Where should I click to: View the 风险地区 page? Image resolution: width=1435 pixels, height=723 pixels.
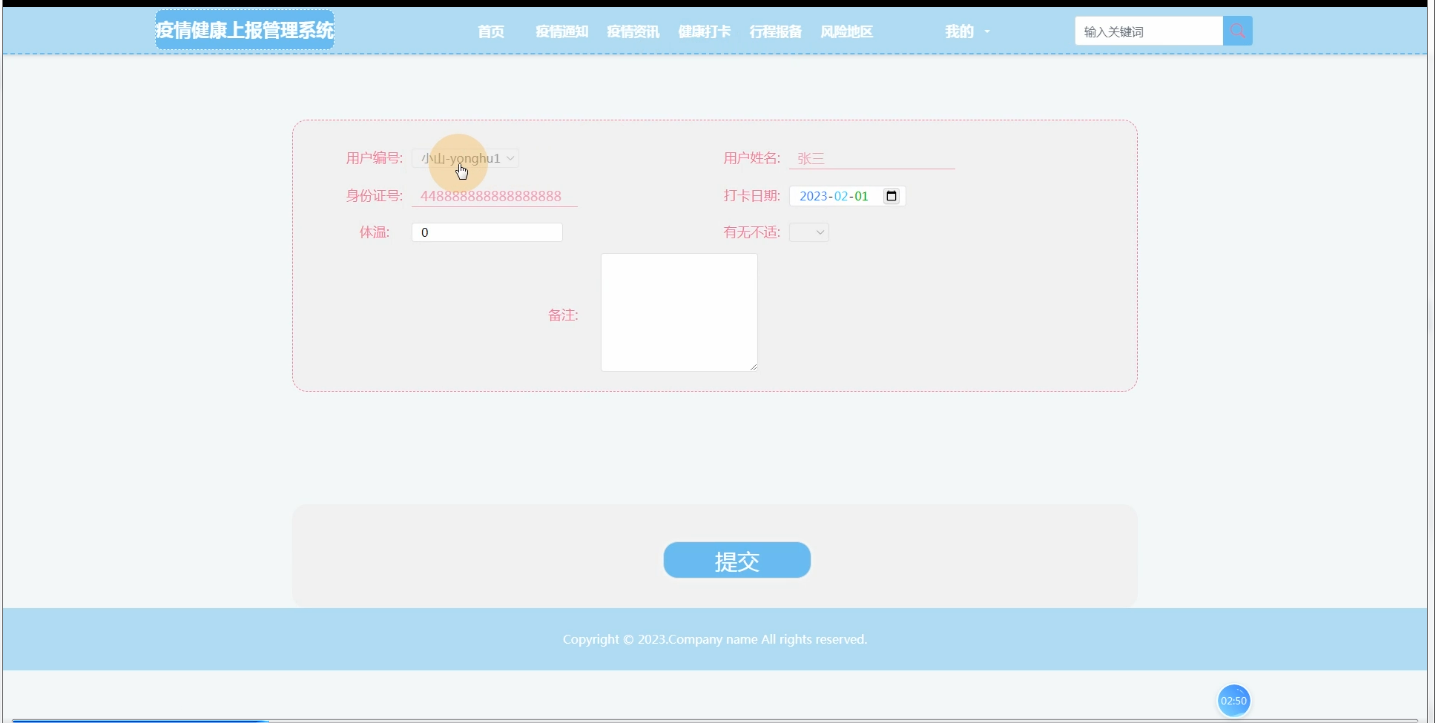tap(846, 31)
